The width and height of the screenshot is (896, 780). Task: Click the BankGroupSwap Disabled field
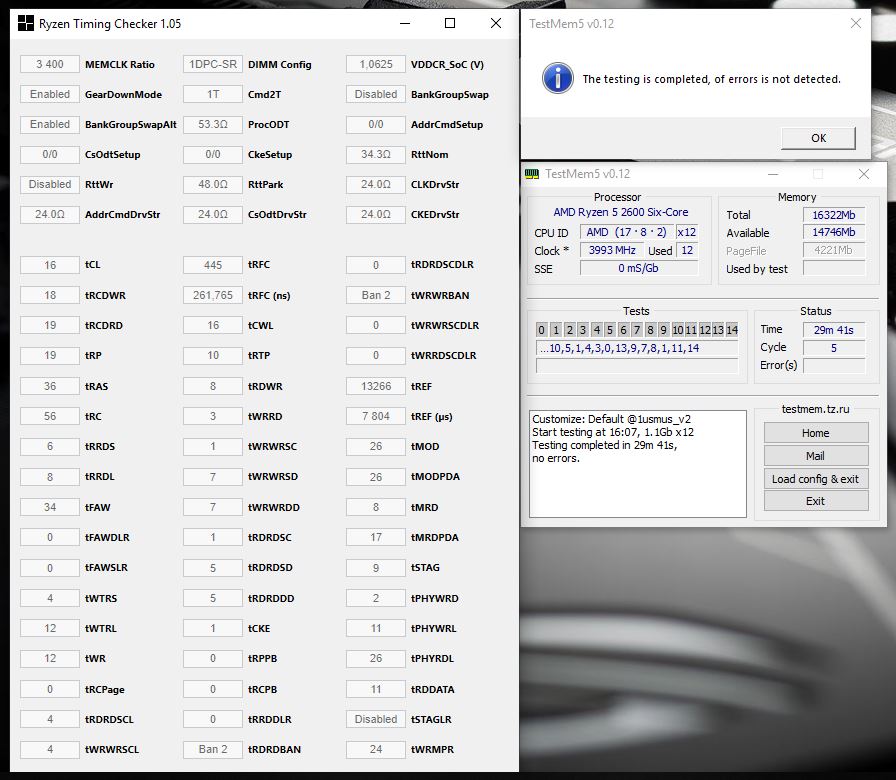pos(375,94)
